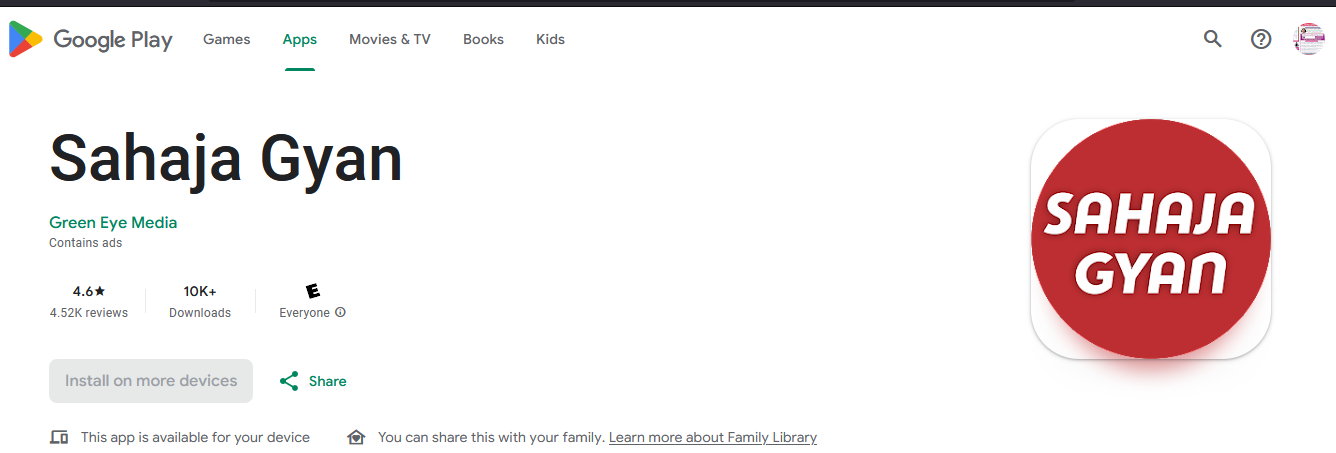1336x453 pixels.
Task: Click the green share icon
Action: point(289,381)
